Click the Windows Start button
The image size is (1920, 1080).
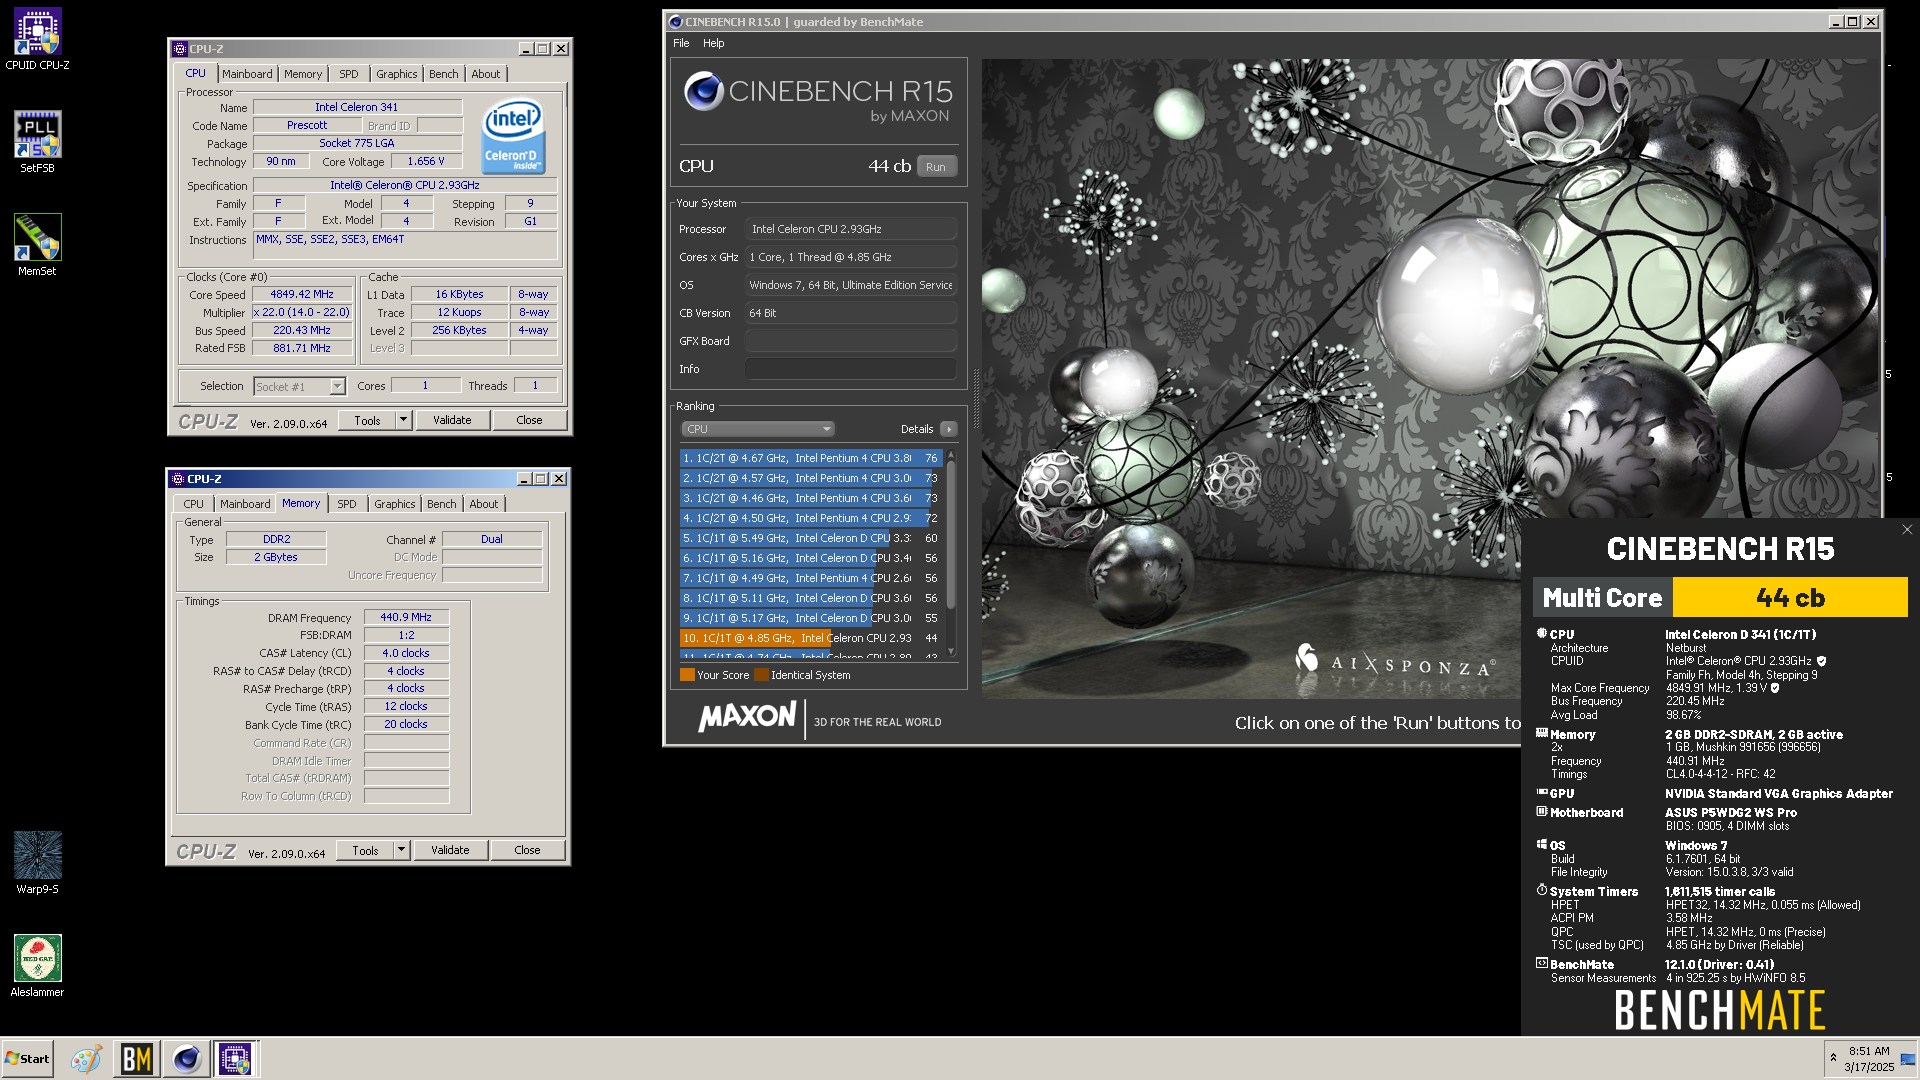27,1059
